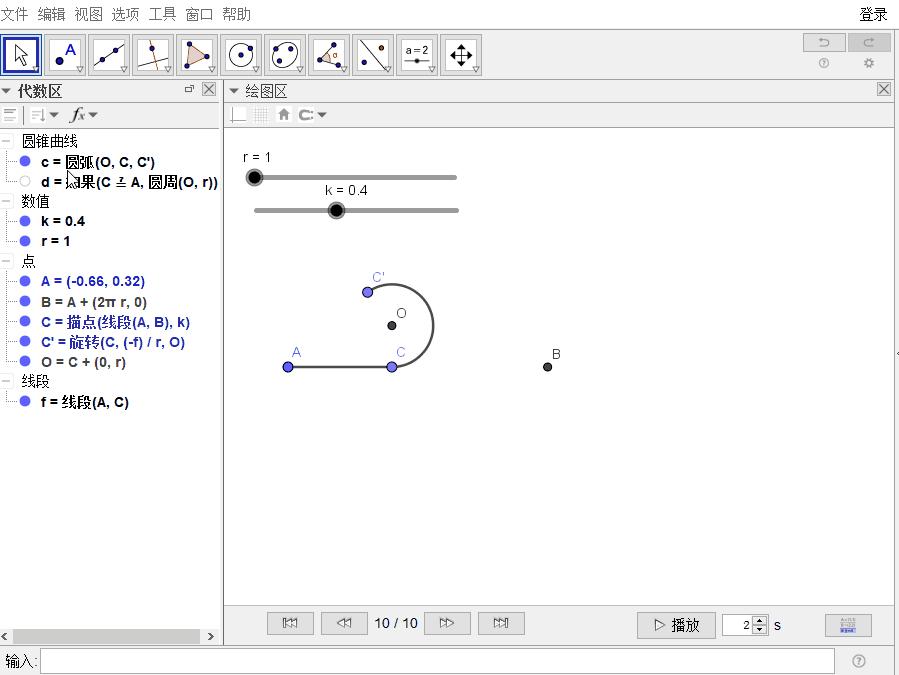Collapse the 点 group in algebra view

7,261
